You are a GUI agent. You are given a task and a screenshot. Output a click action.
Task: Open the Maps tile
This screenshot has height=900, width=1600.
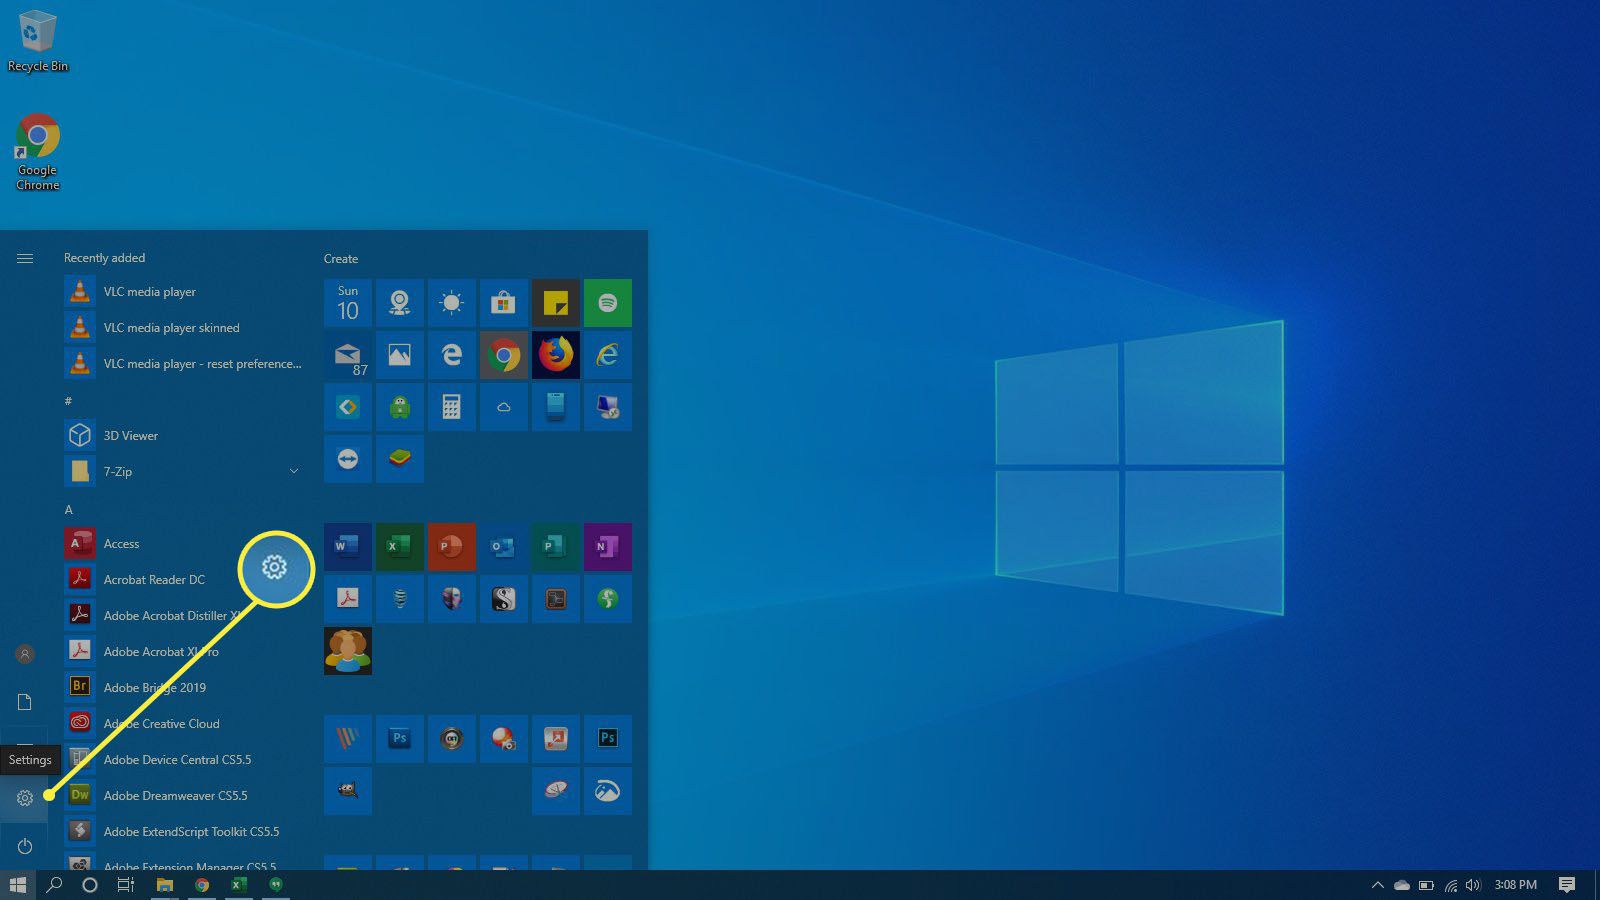tap(400, 303)
